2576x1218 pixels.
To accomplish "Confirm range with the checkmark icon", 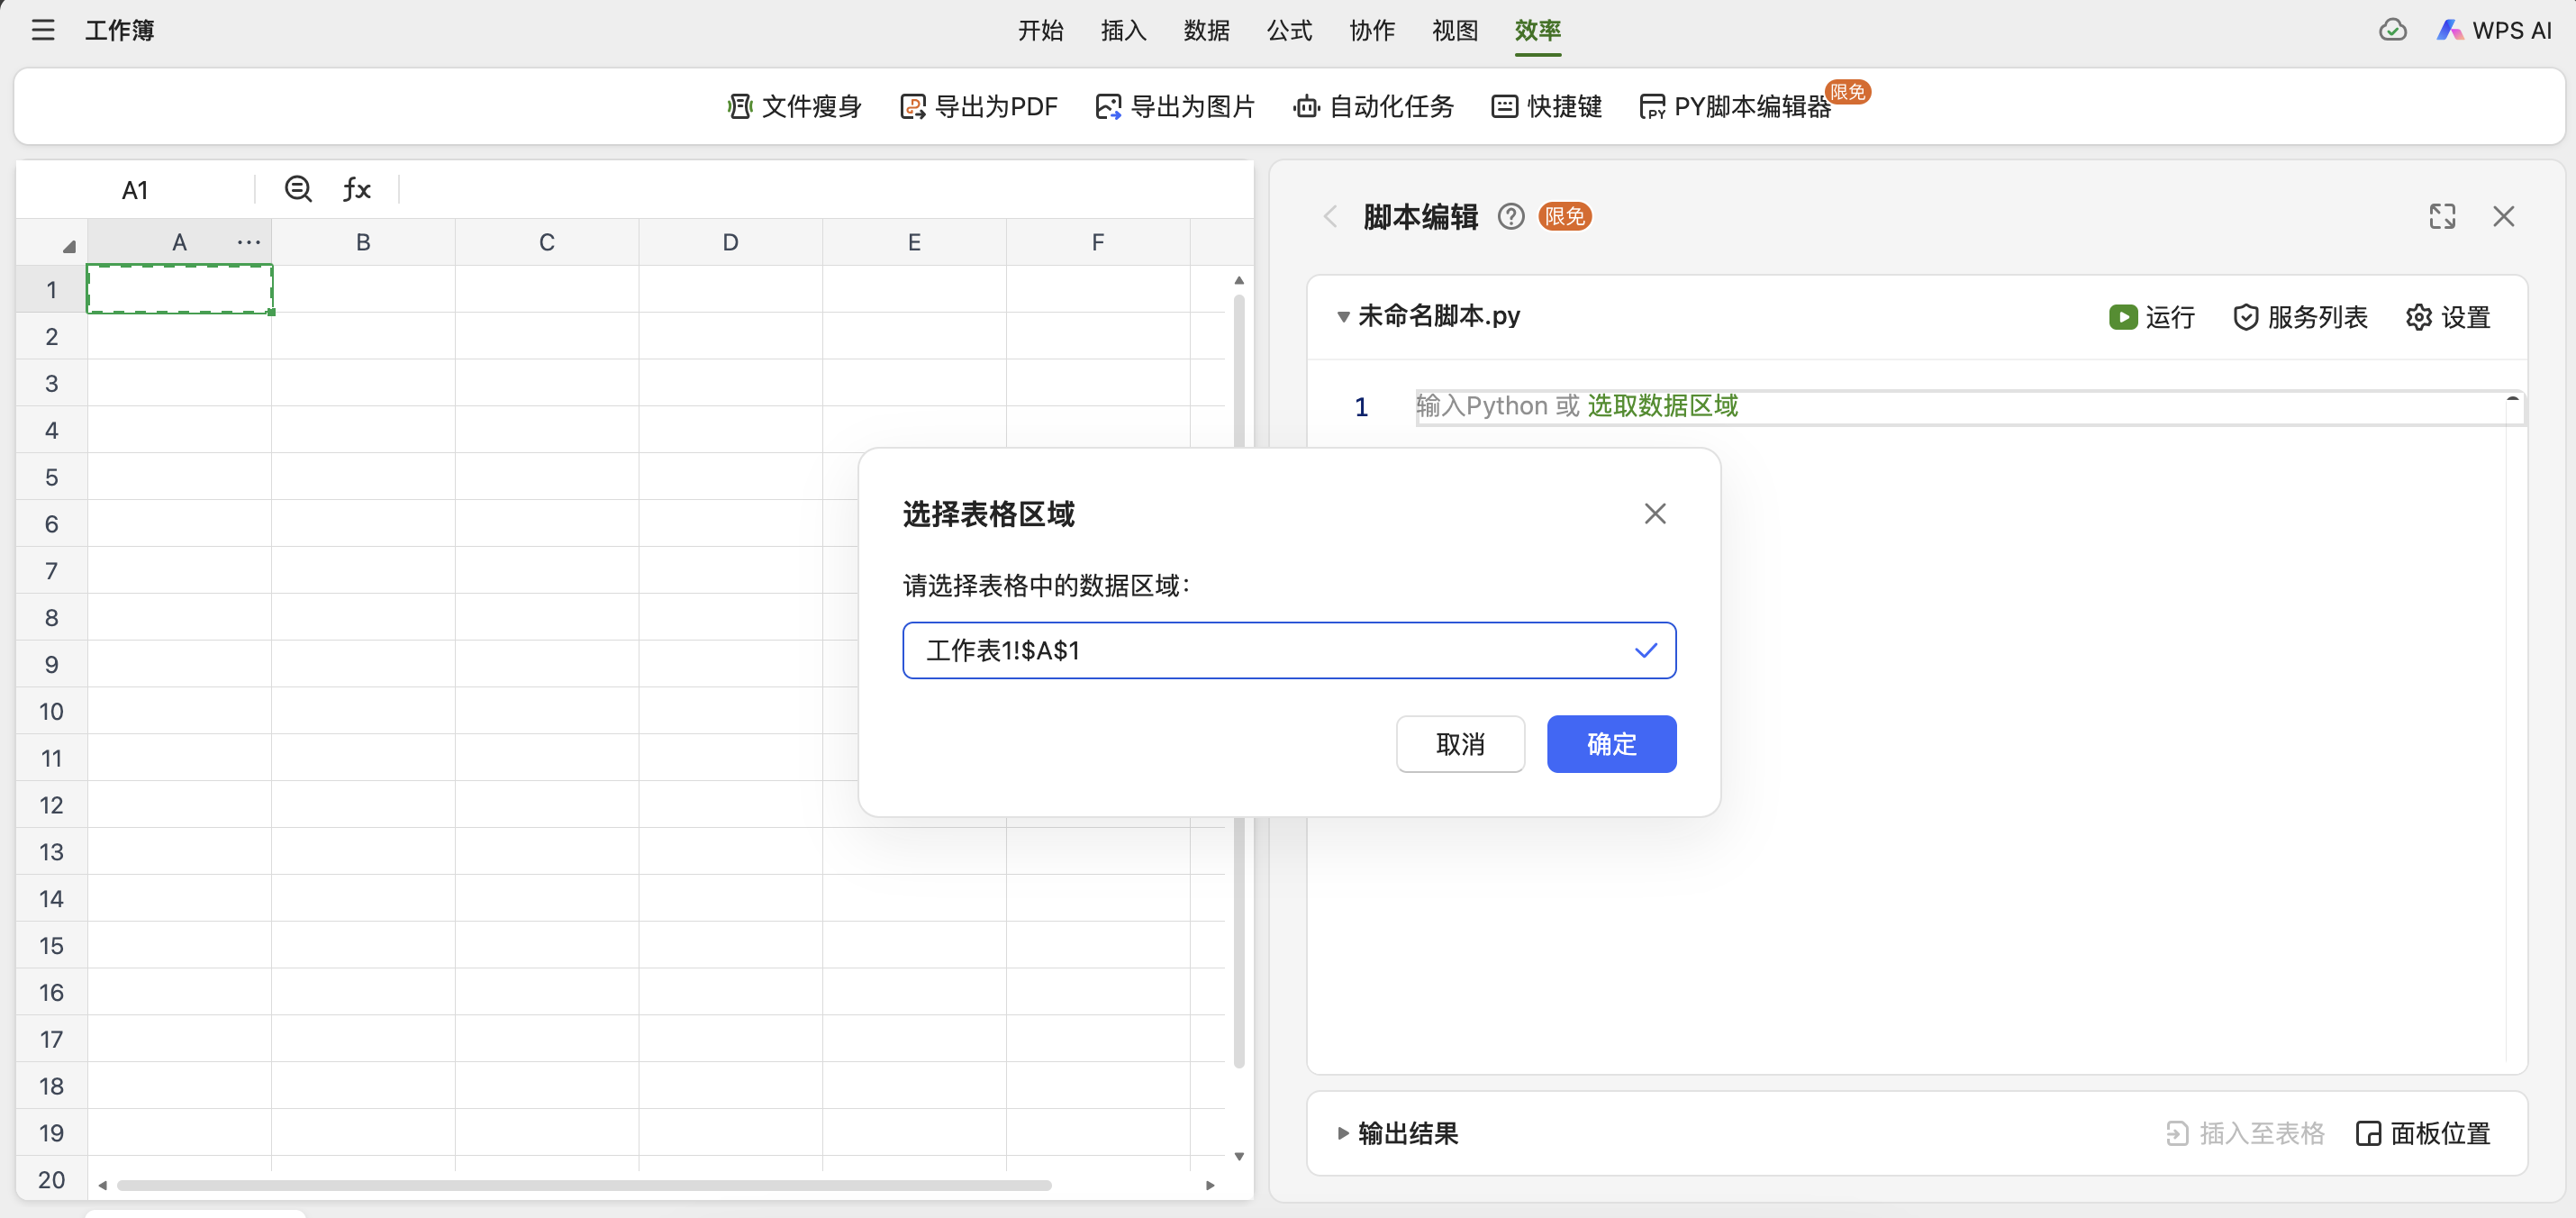I will click(x=1645, y=650).
